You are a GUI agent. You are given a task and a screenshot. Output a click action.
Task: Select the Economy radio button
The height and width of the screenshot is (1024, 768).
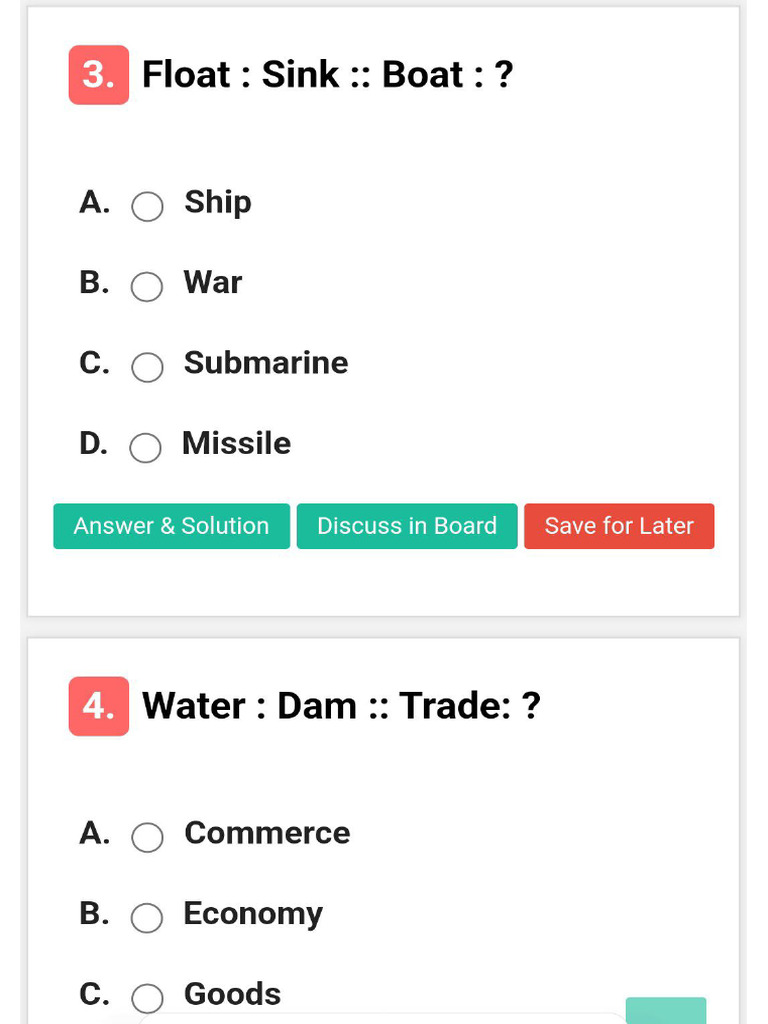coord(148,918)
